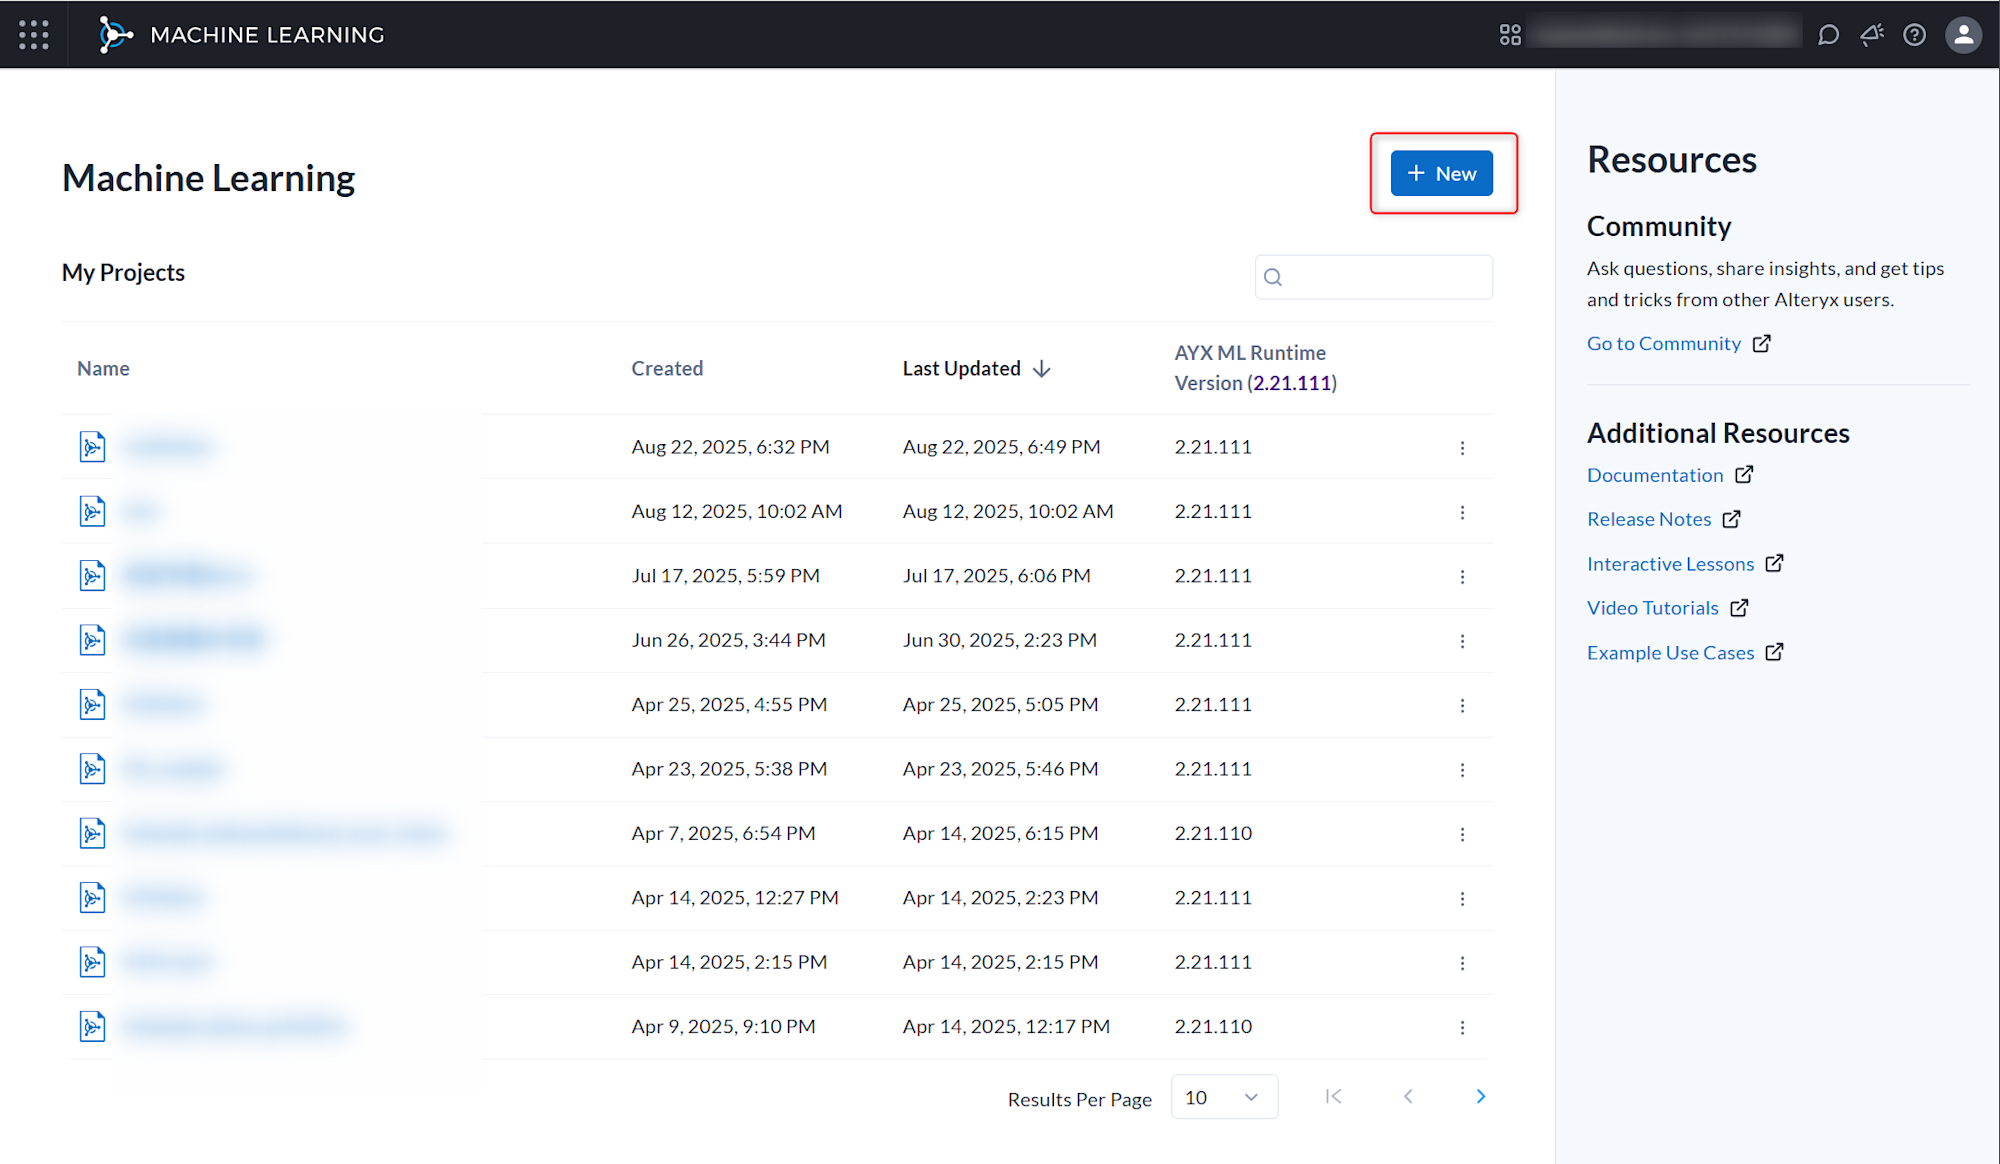Viewport: 2000px width, 1164px height.
Task: Click project file icon in Apr 25, 2025 row
Action: (x=92, y=705)
